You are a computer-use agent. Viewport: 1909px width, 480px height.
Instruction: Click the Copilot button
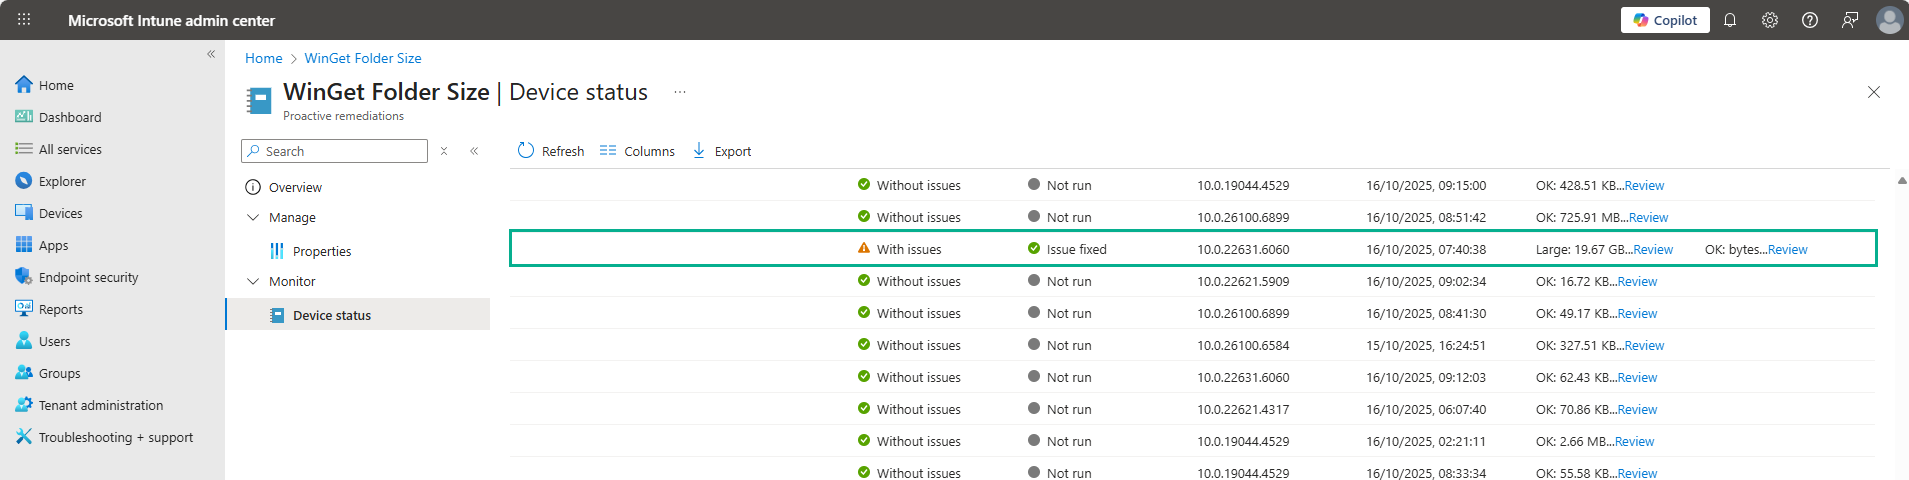click(x=1665, y=20)
